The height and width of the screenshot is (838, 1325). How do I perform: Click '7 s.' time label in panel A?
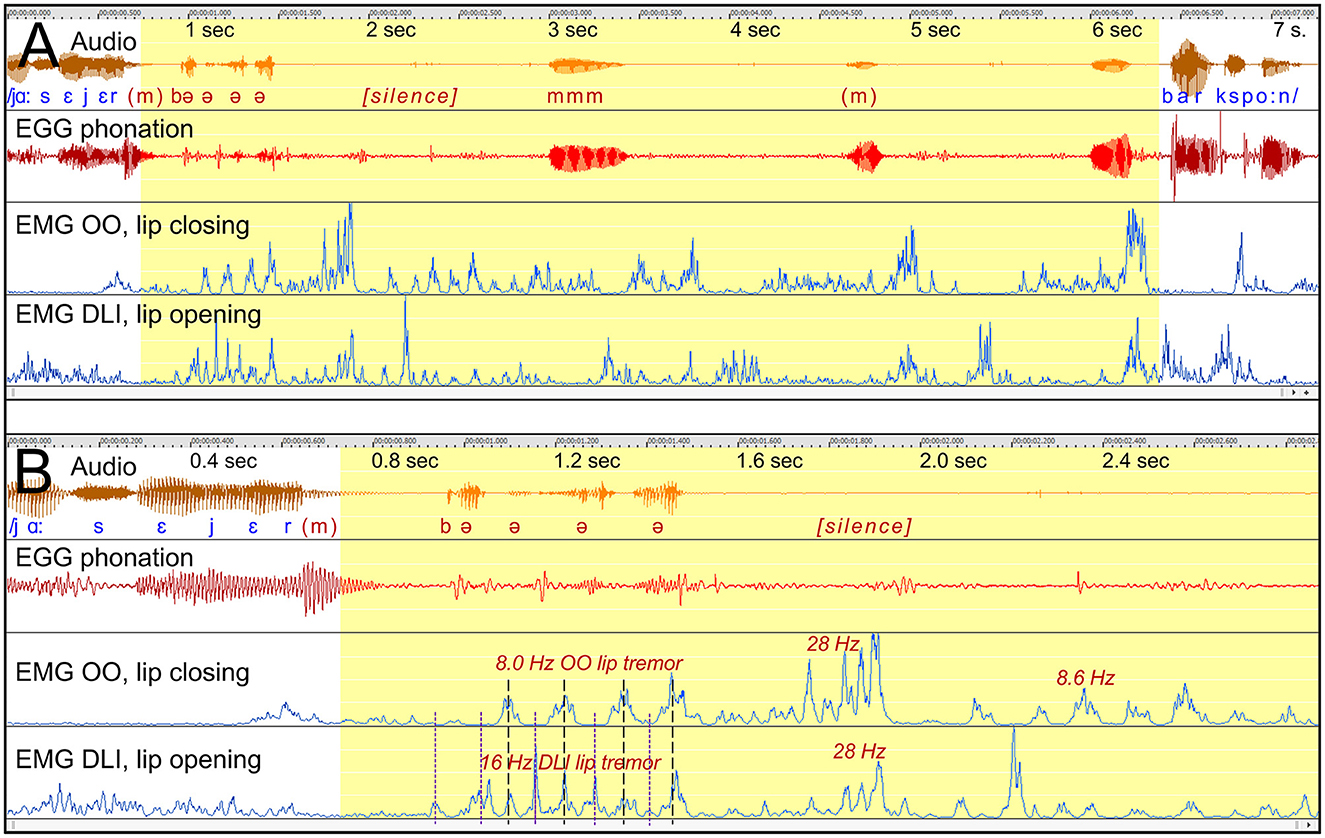point(1291,30)
